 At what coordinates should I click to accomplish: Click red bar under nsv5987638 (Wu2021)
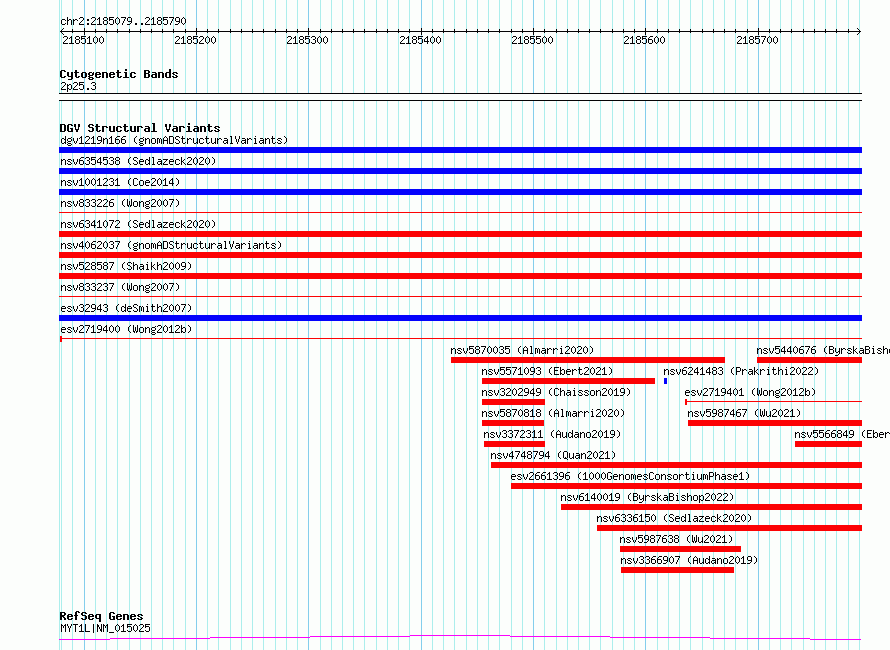[680, 549]
